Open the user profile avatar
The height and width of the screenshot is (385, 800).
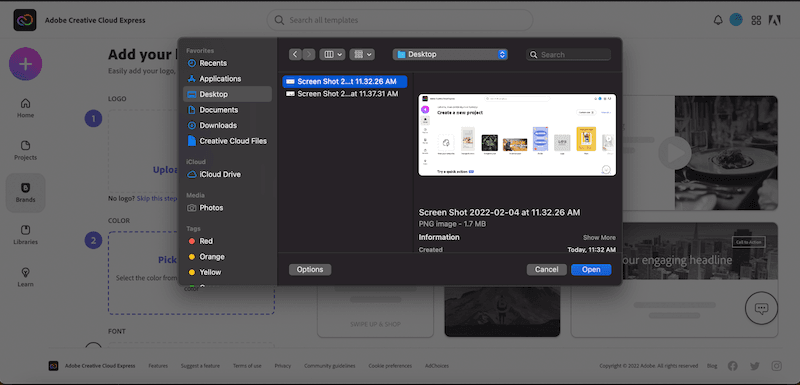pyautogui.click(x=736, y=20)
